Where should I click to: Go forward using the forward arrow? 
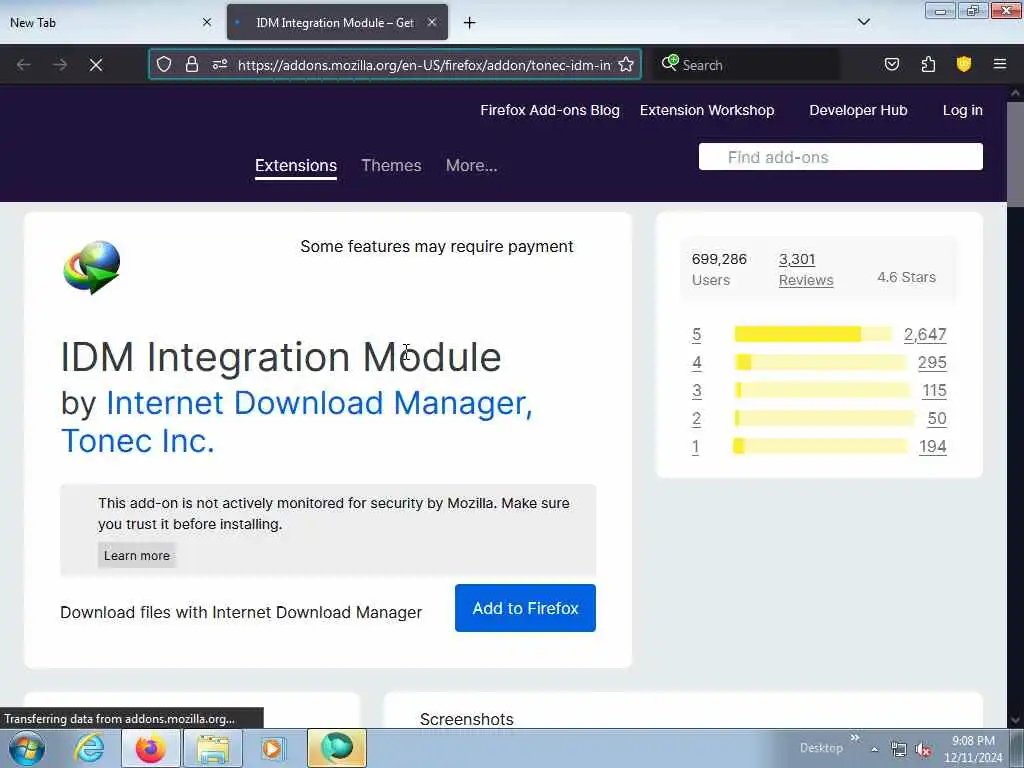tap(60, 65)
